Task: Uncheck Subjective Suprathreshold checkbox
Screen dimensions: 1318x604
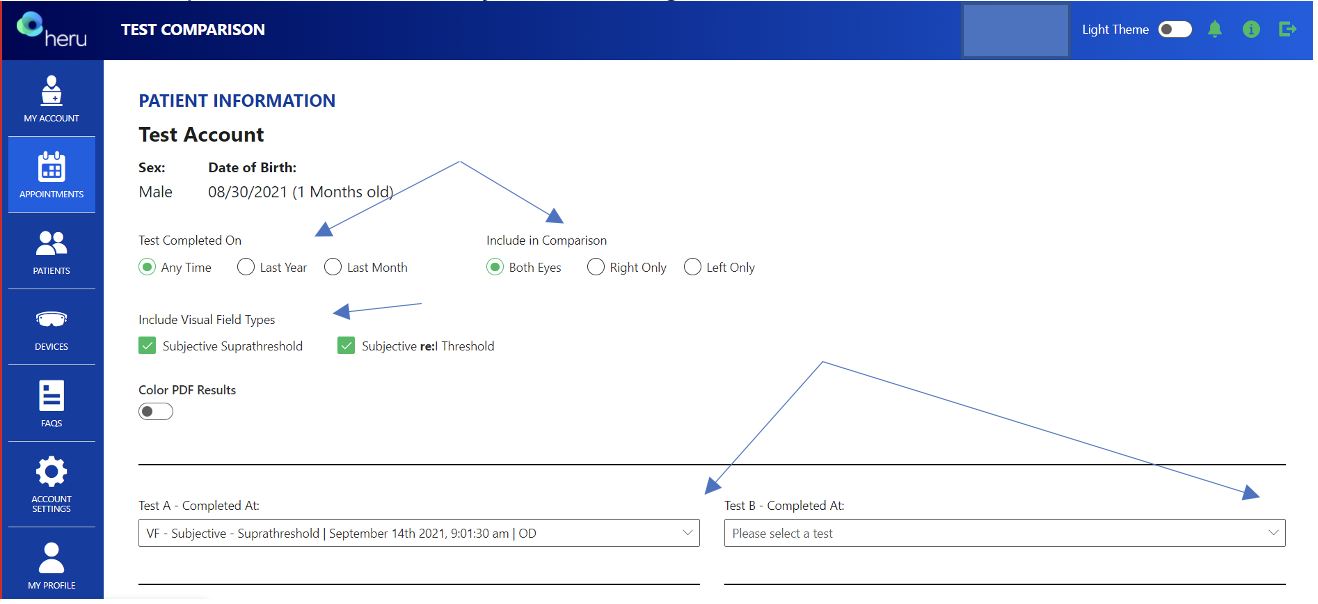Action: click(147, 346)
